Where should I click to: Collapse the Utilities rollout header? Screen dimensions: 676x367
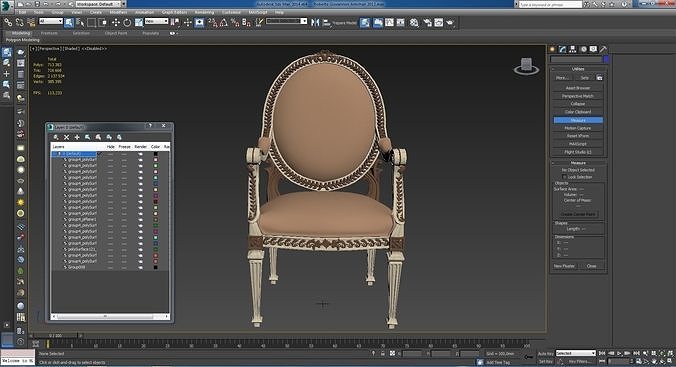[x=578, y=69]
